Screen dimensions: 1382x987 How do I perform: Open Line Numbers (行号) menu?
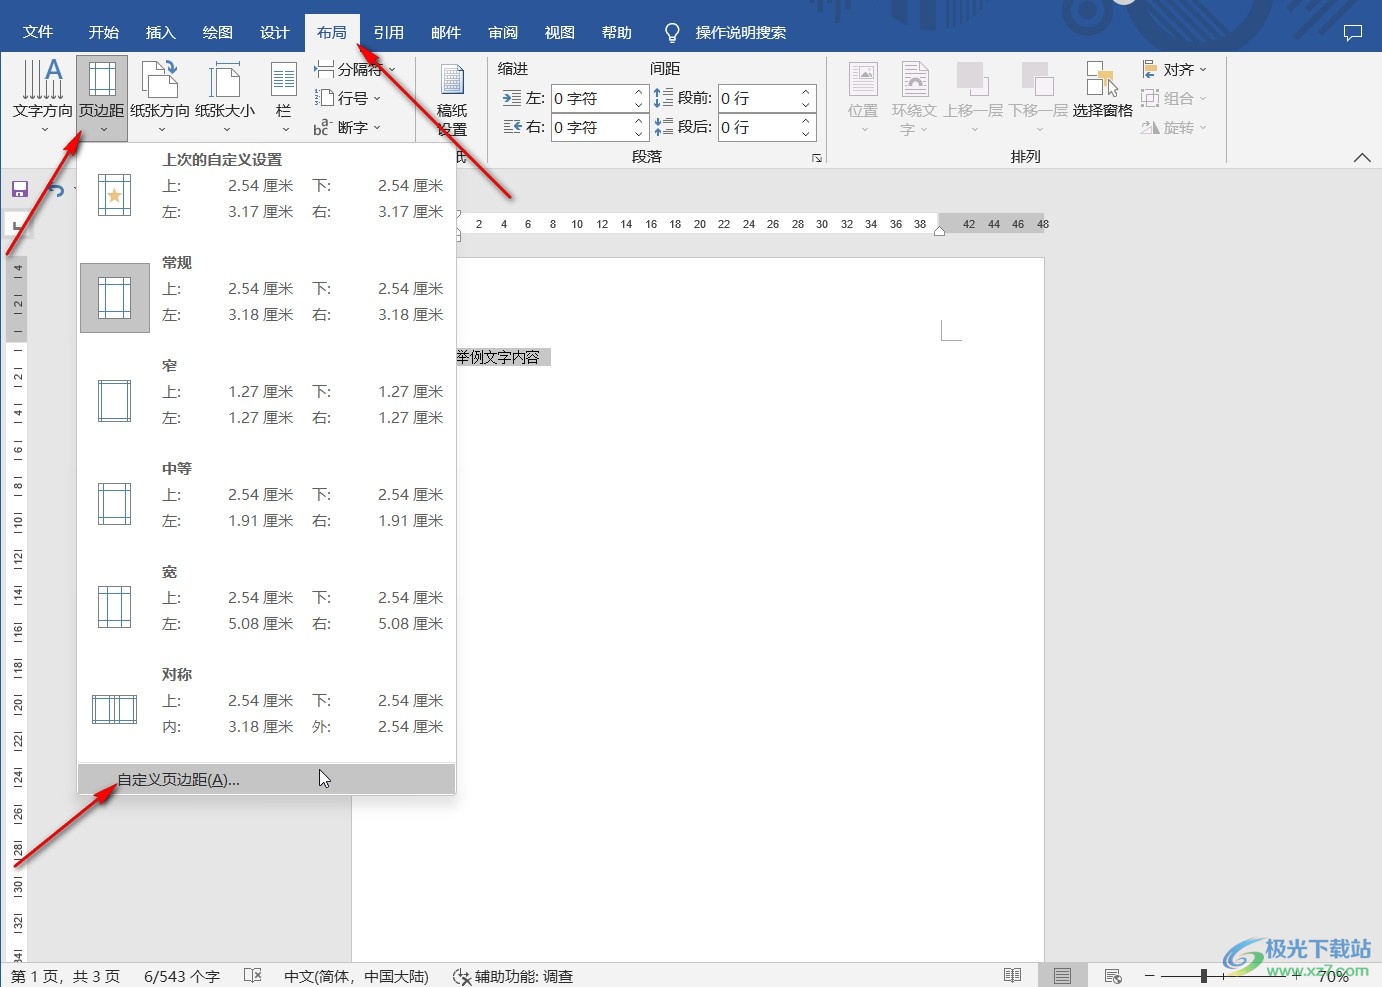348,98
